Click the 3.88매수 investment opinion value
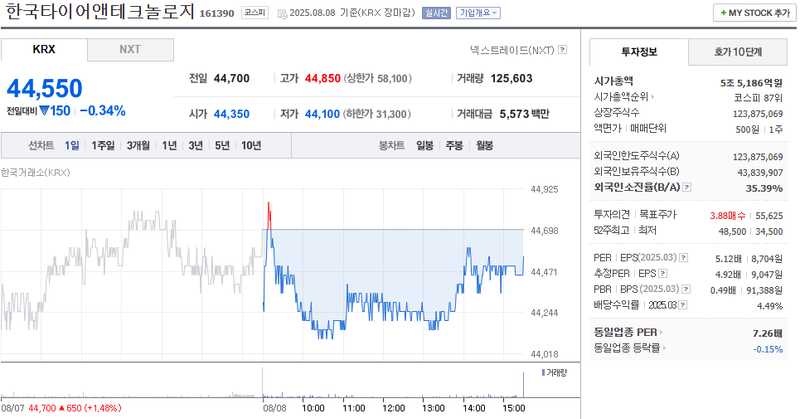Image resolution: width=800 pixels, height=419 pixels. (x=728, y=216)
